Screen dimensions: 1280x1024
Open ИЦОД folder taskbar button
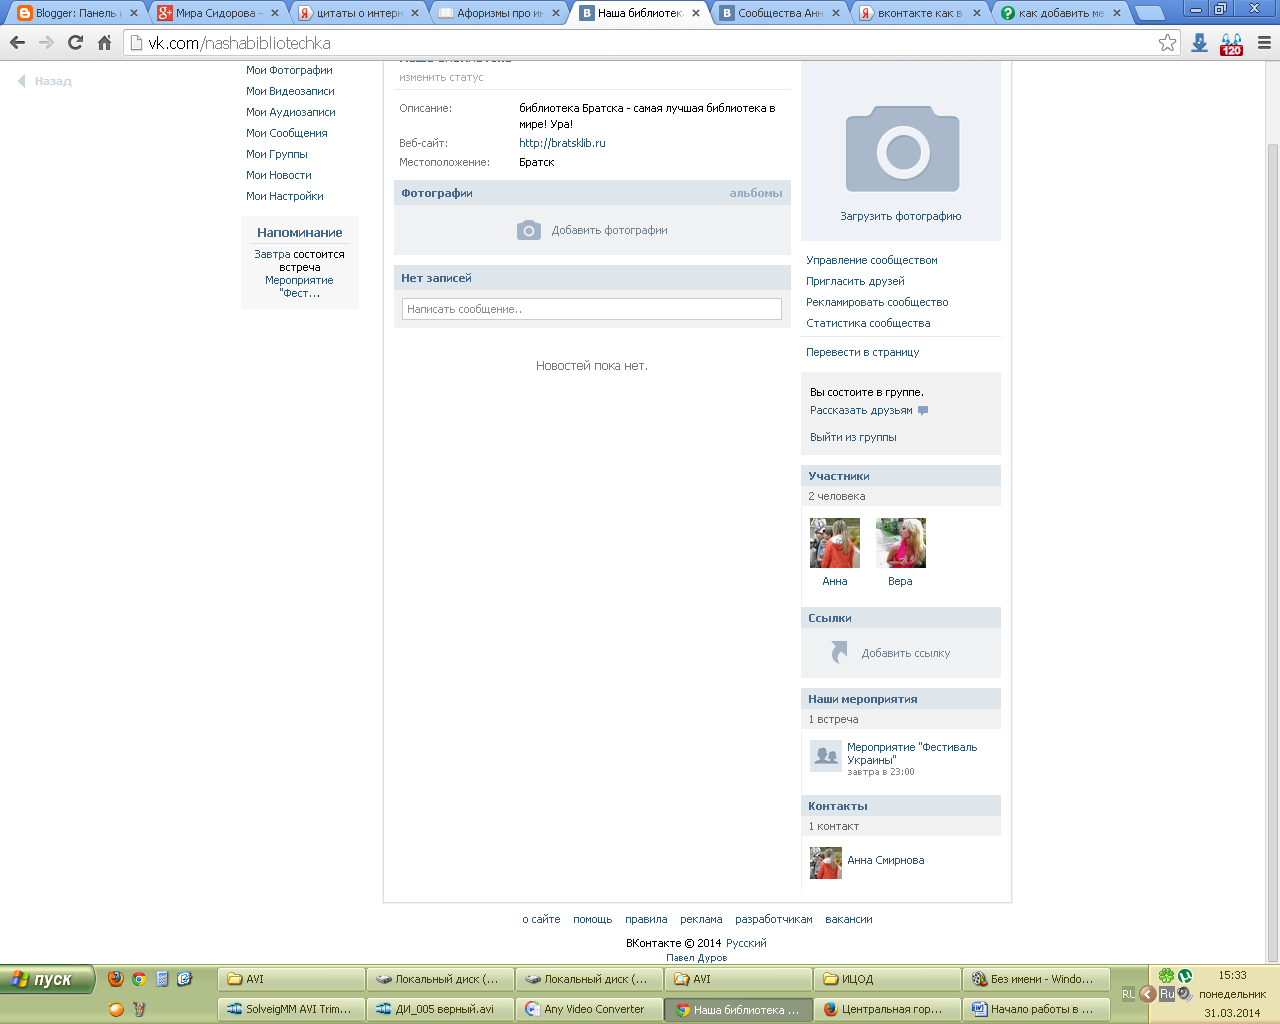tap(887, 979)
